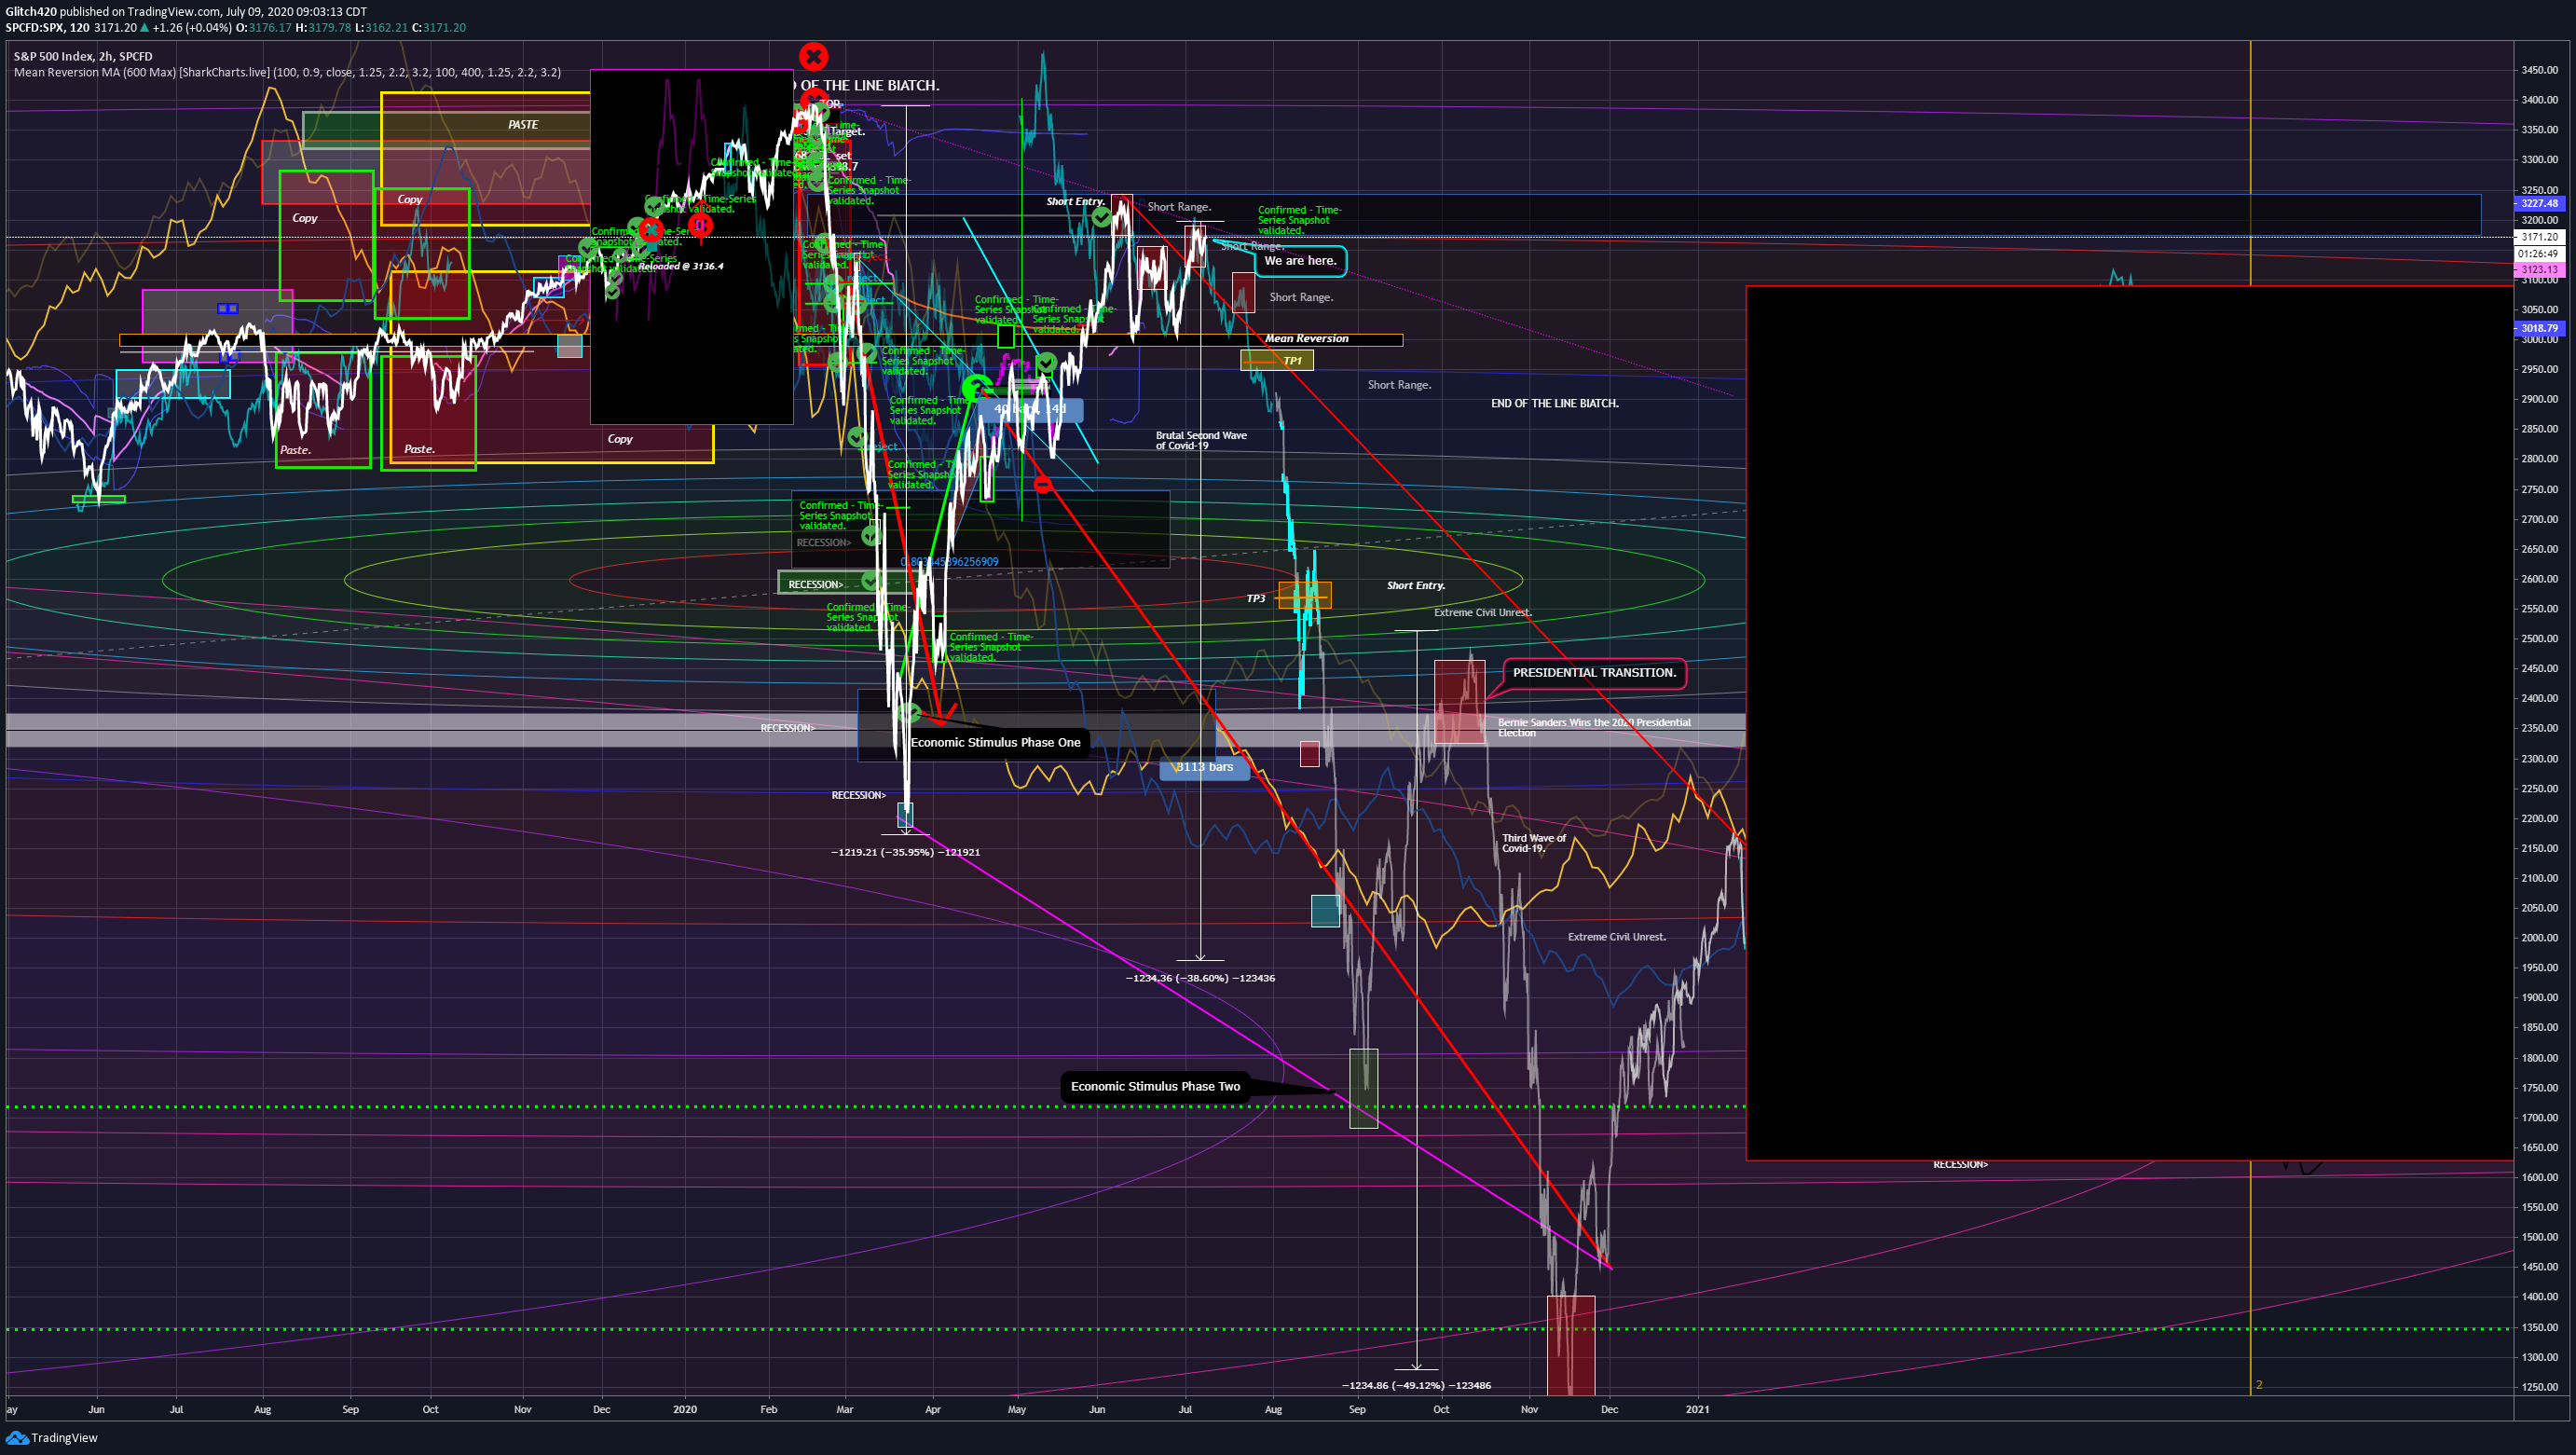Screen dimensions: 2576x1455
Task: Click the black inset chart with the magenta border
Action: [692, 247]
